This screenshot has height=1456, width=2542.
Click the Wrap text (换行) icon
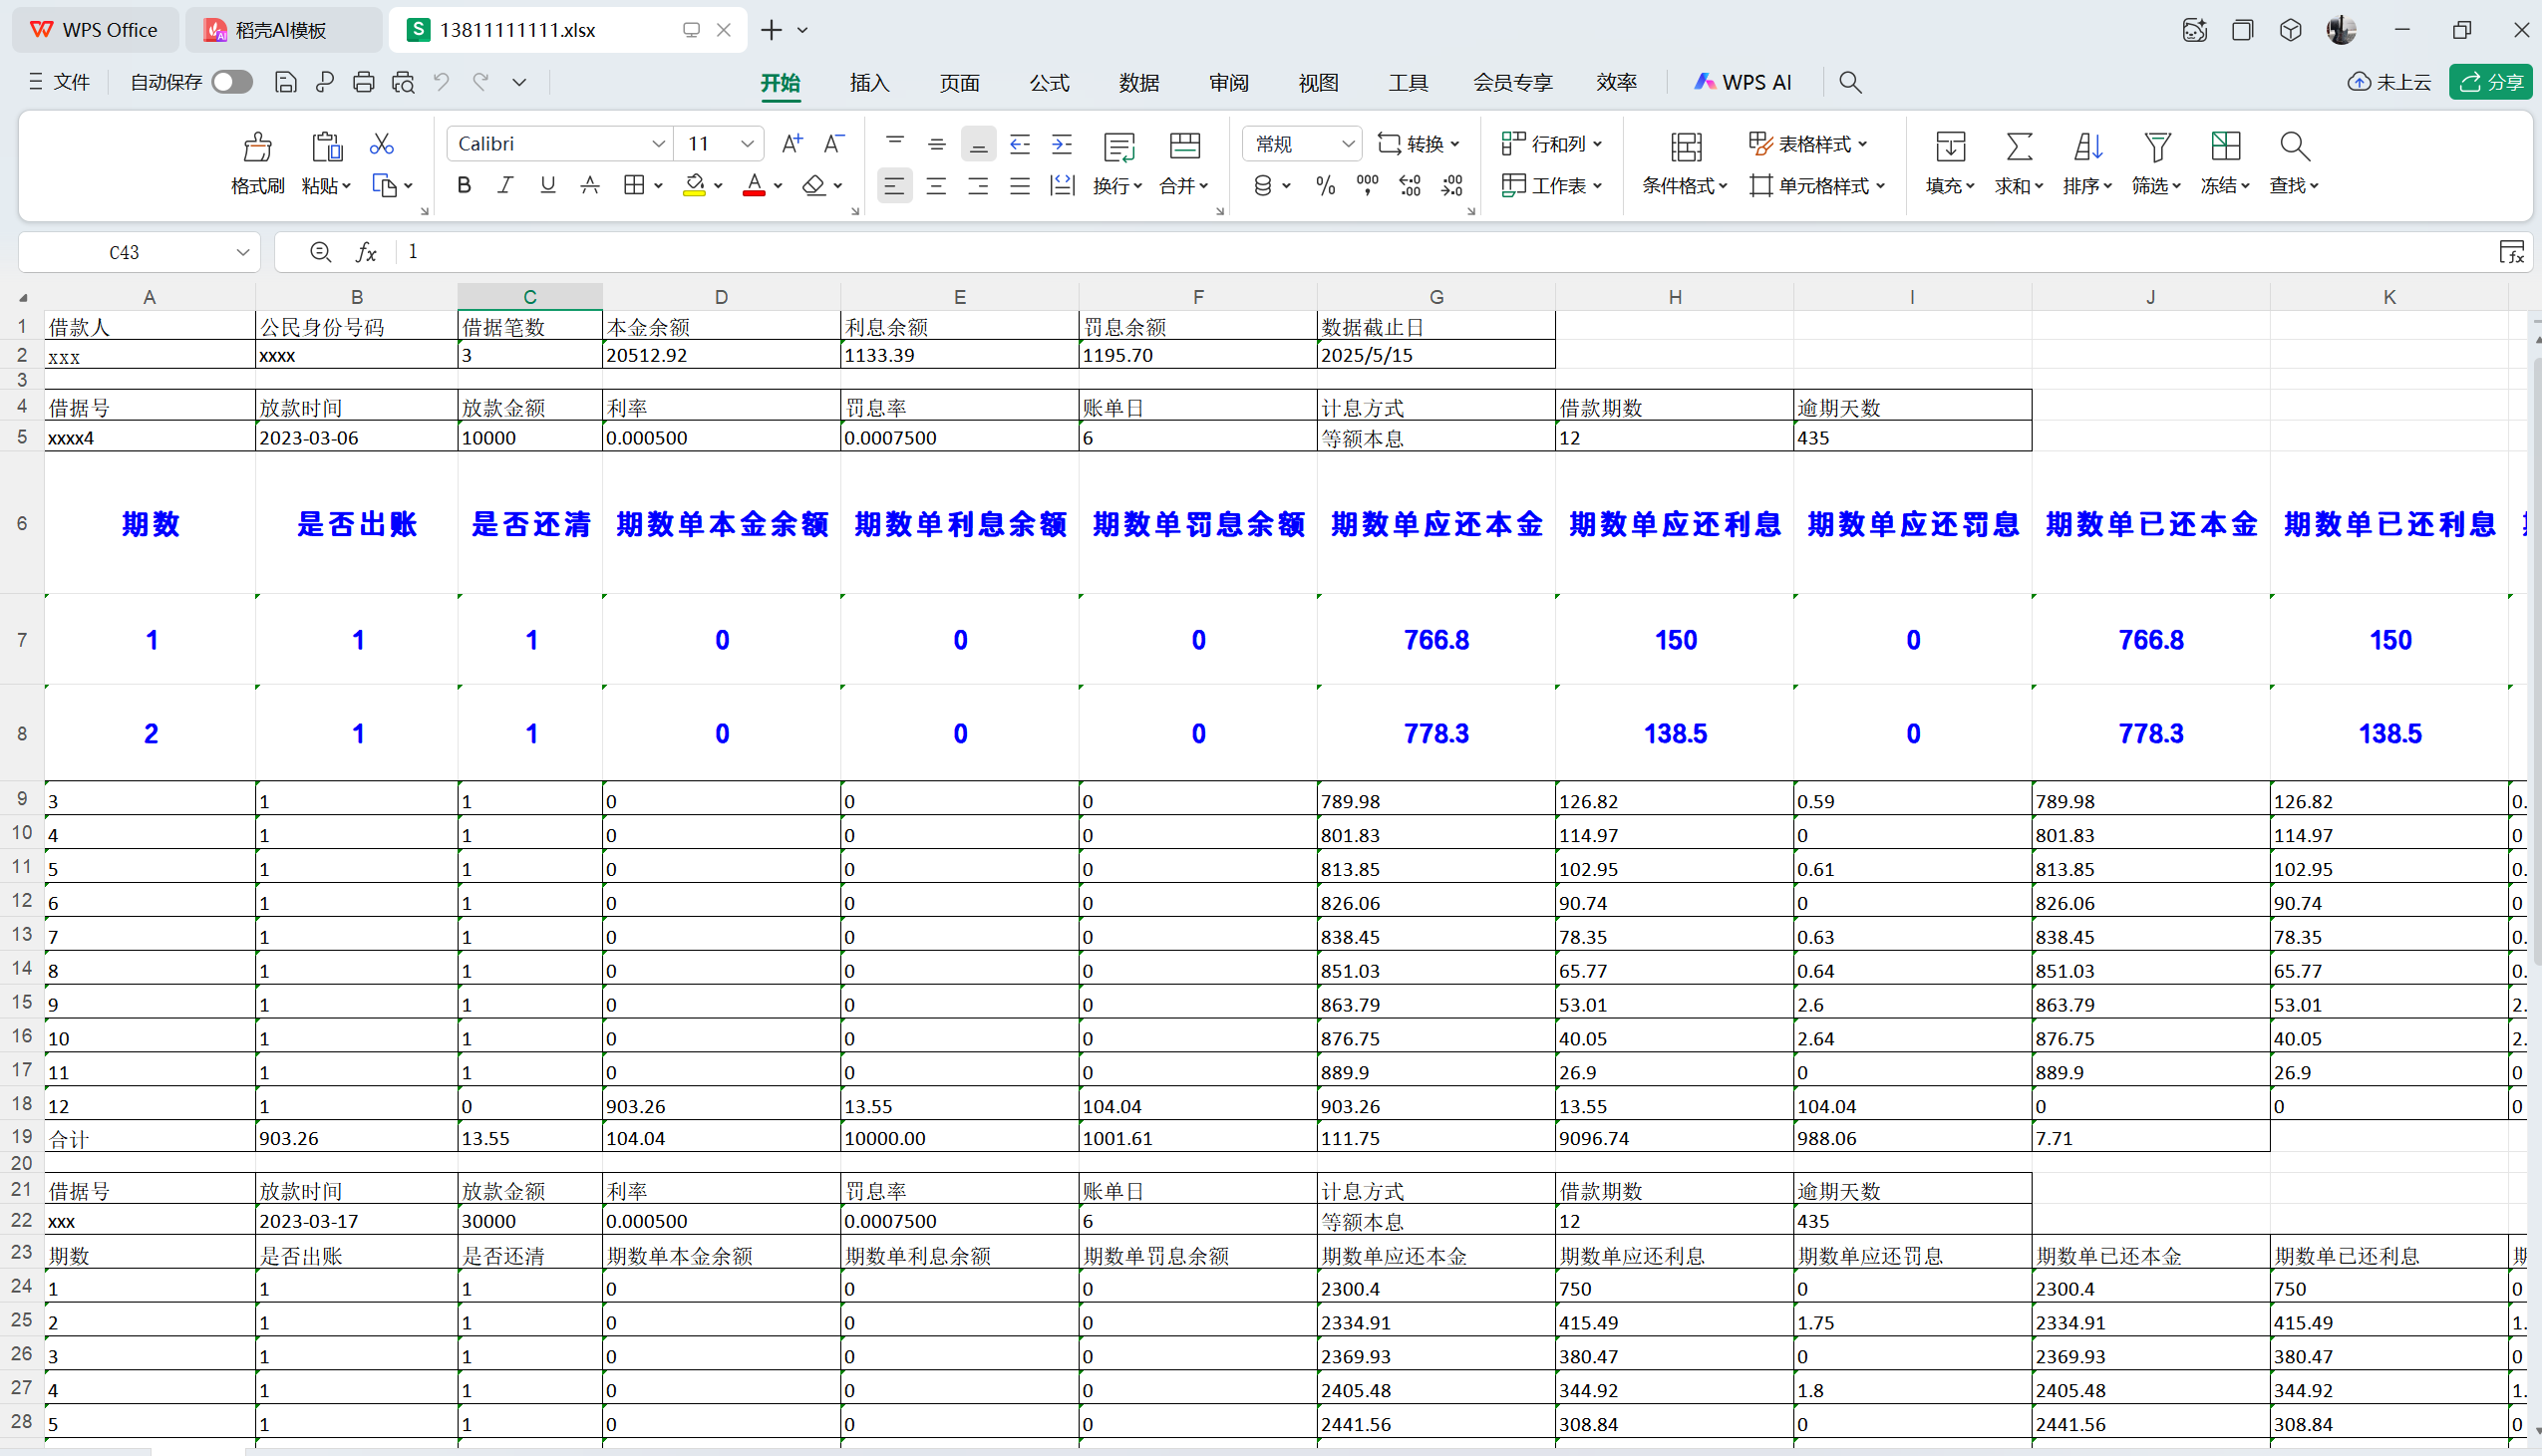coord(1118,148)
